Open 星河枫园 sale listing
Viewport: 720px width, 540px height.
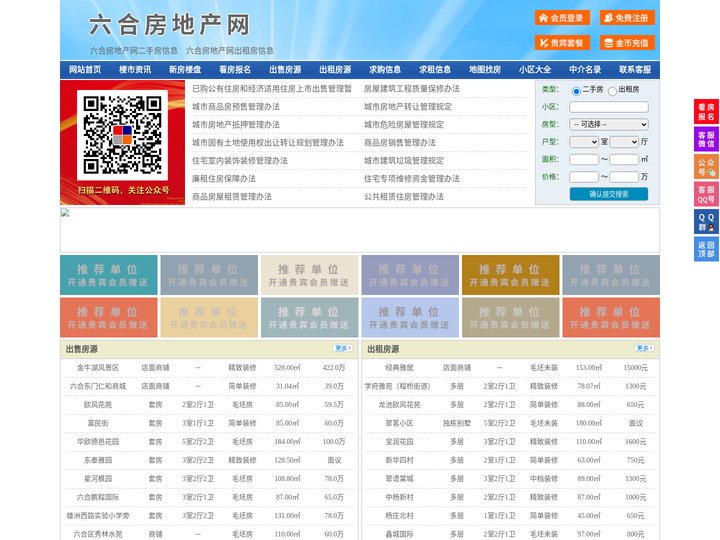click(x=98, y=478)
